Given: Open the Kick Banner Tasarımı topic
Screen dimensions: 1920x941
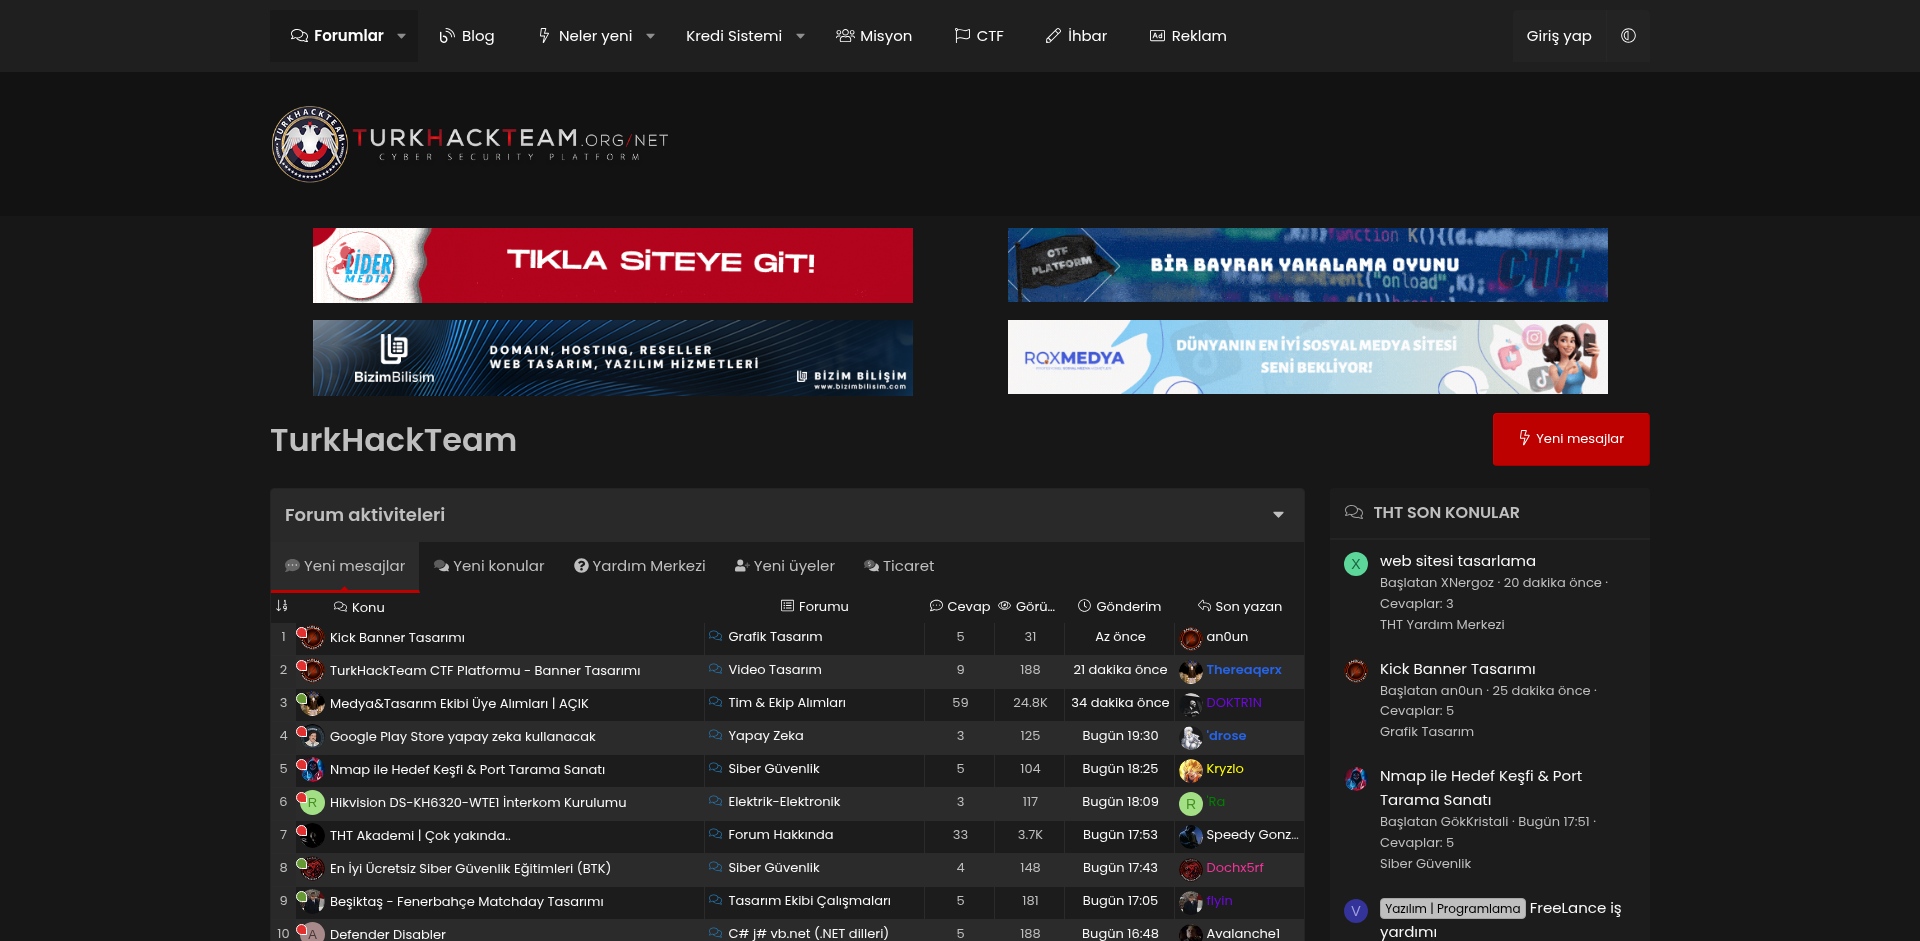Looking at the screenshot, I should pyautogui.click(x=397, y=638).
